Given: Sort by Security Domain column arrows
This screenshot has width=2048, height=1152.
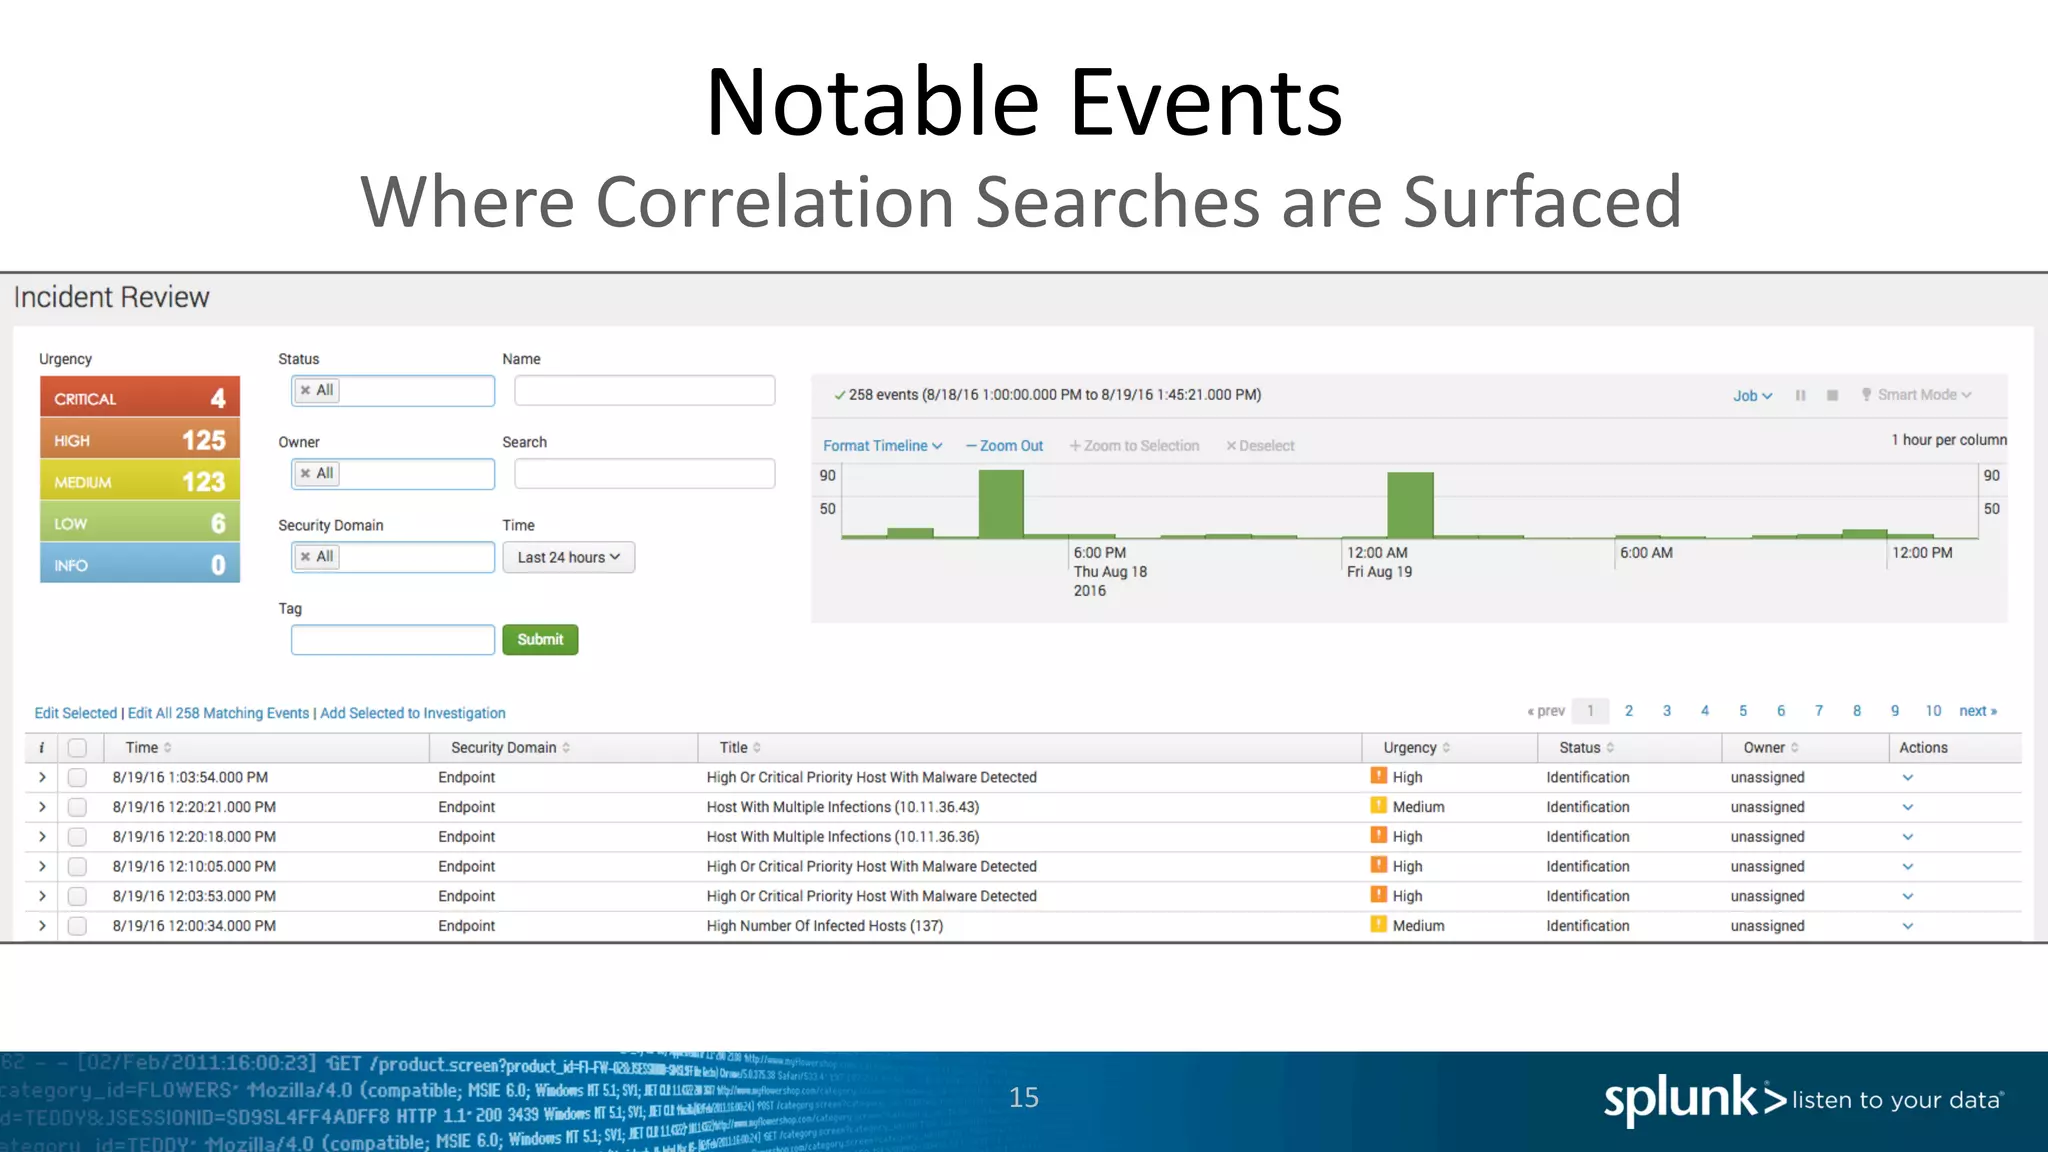Looking at the screenshot, I should [566, 747].
